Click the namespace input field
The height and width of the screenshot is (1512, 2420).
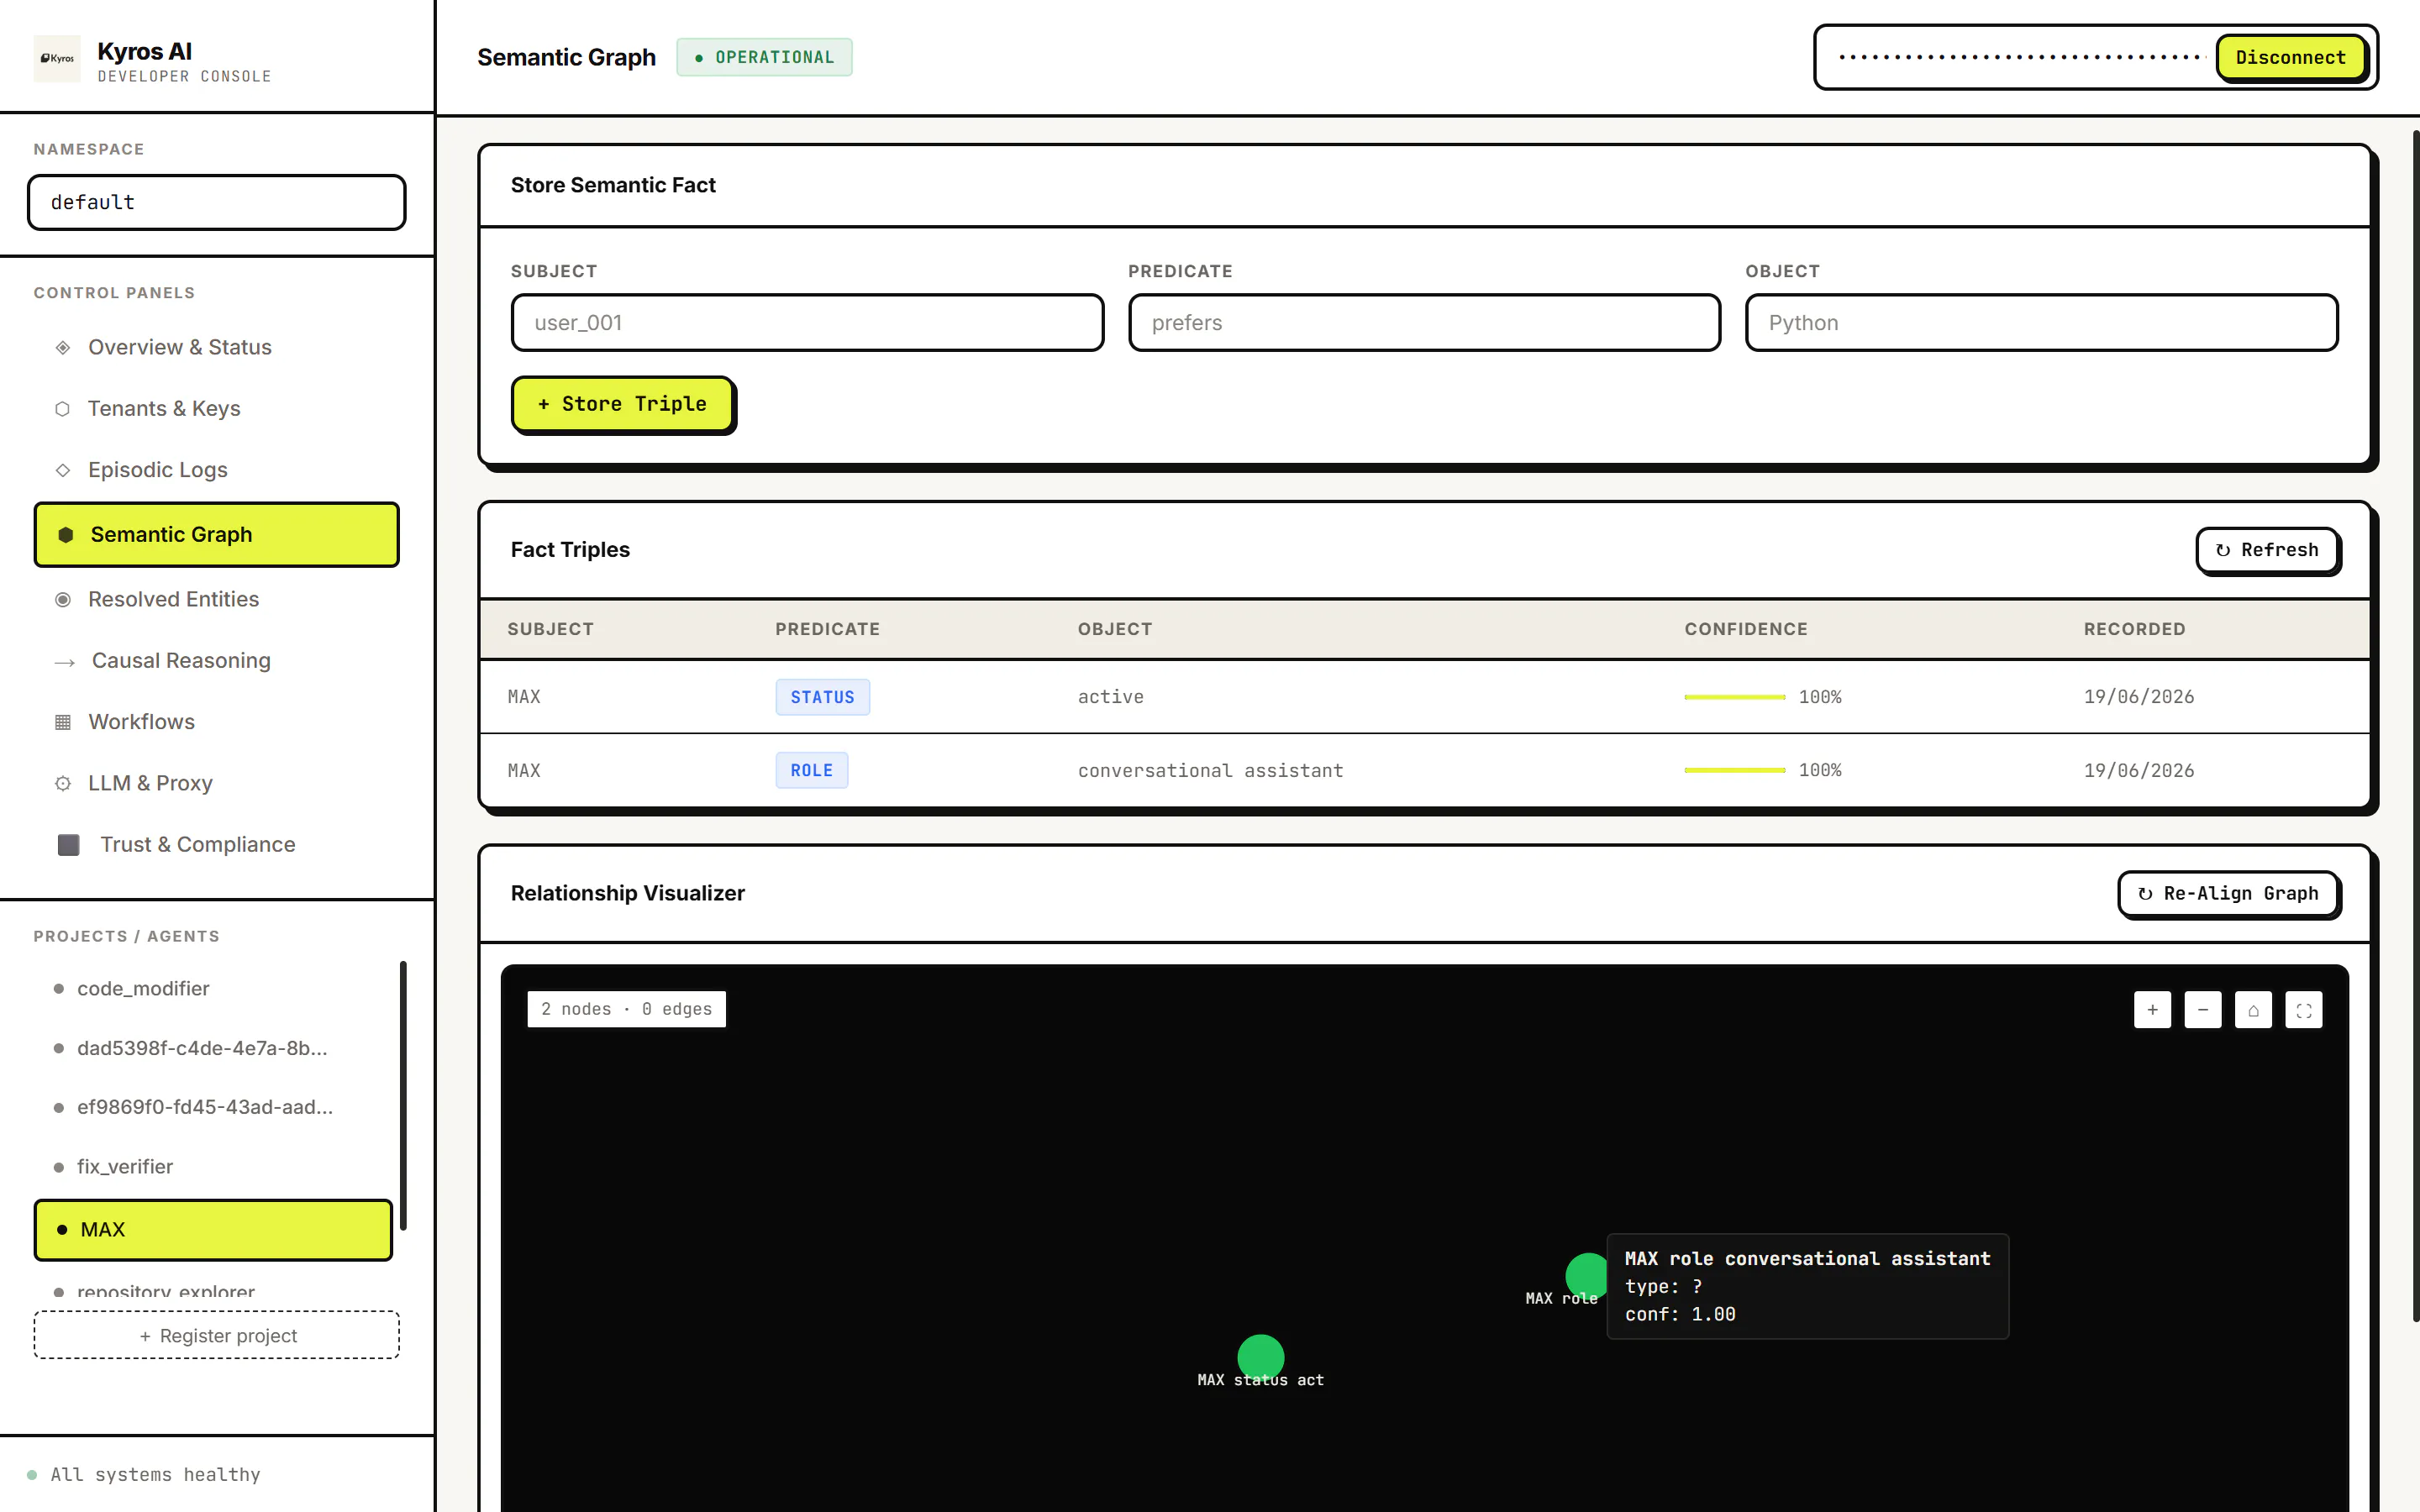(217, 202)
